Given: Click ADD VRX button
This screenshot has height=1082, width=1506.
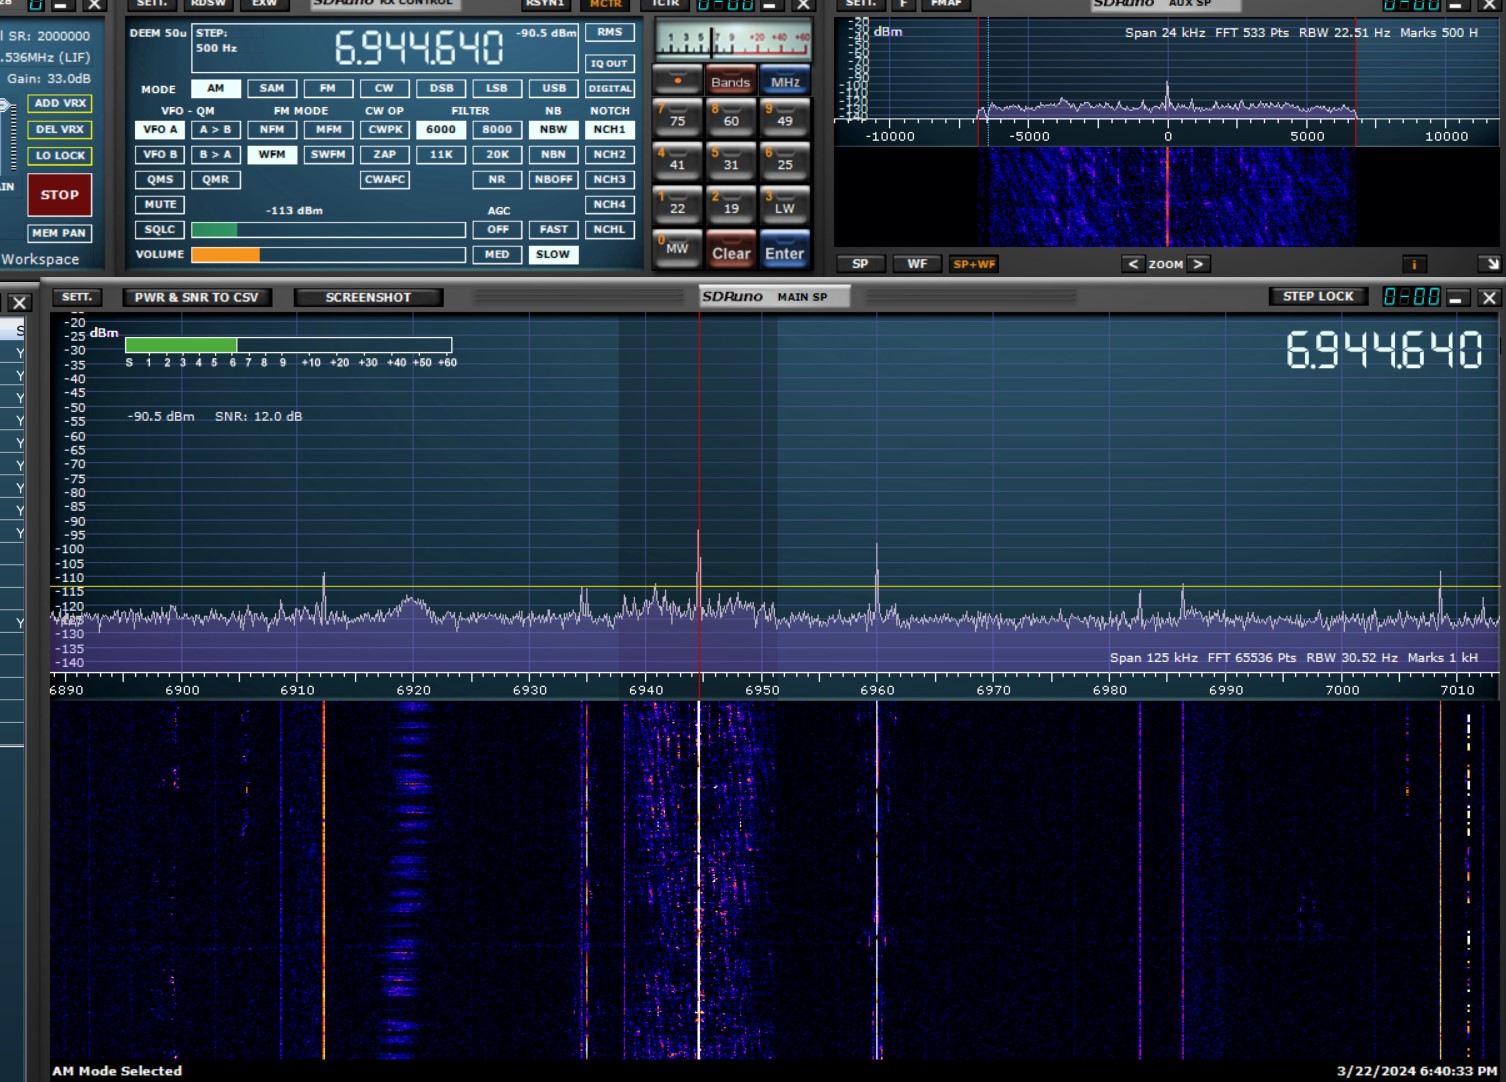Looking at the screenshot, I should tap(60, 103).
